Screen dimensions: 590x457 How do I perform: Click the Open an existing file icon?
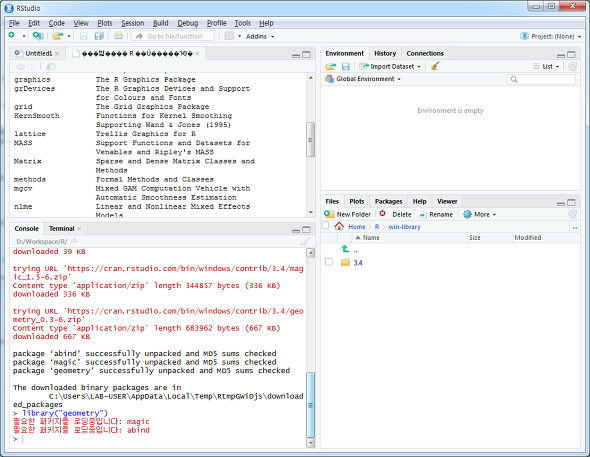click(x=57, y=36)
